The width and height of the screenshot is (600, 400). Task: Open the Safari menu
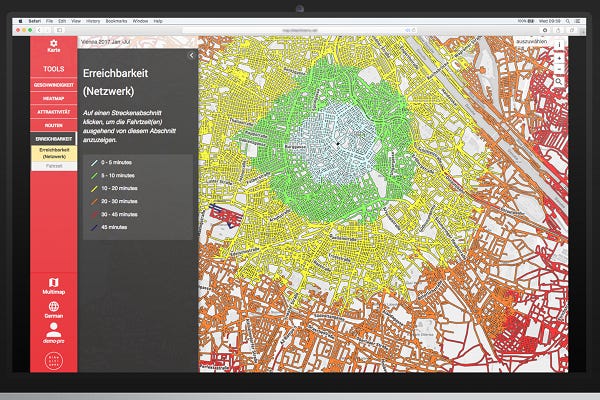34,21
